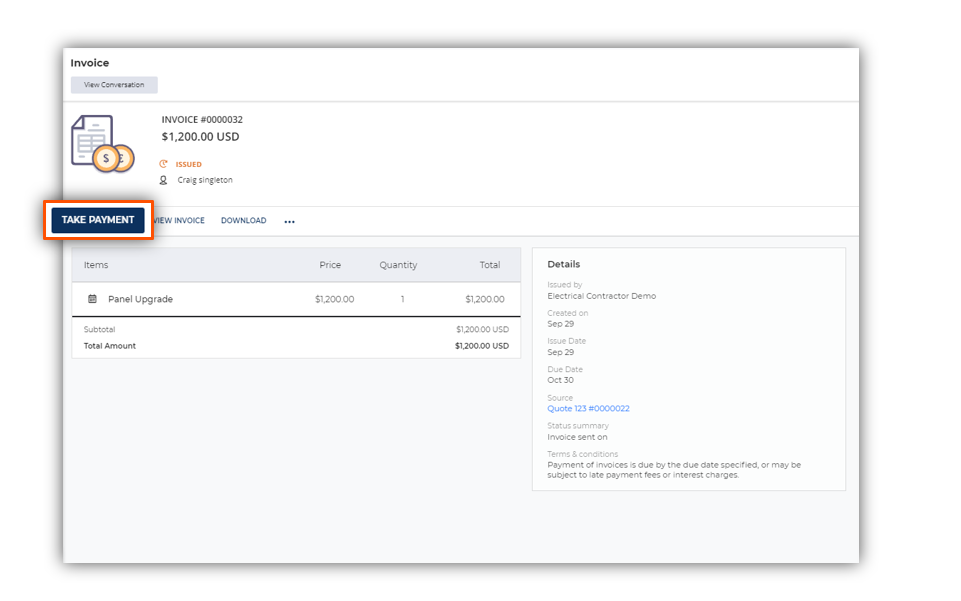Click the invoice document with coins icon

[x=102, y=144]
